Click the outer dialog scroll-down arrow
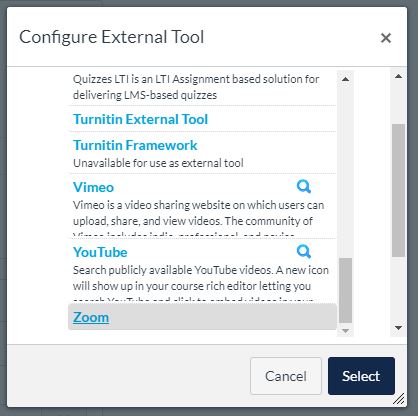This screenshot has width=418, height=416. point(398,328)
